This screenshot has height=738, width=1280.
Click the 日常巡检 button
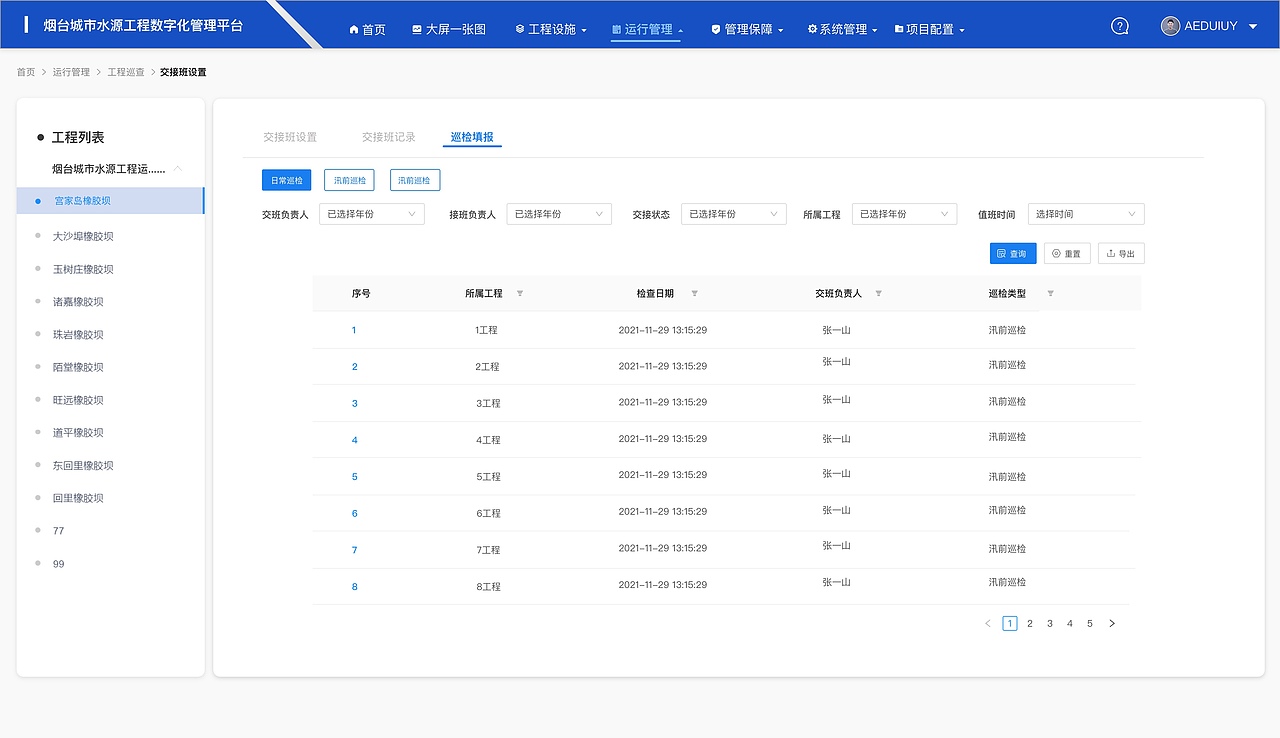[x=286, y=180]
